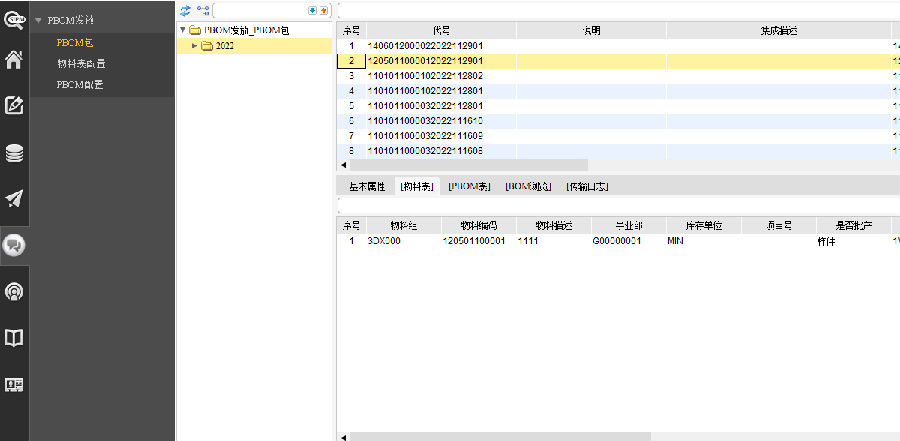
Task: Collapse the PBOM root folder in tree
Action: click(182, 30)
